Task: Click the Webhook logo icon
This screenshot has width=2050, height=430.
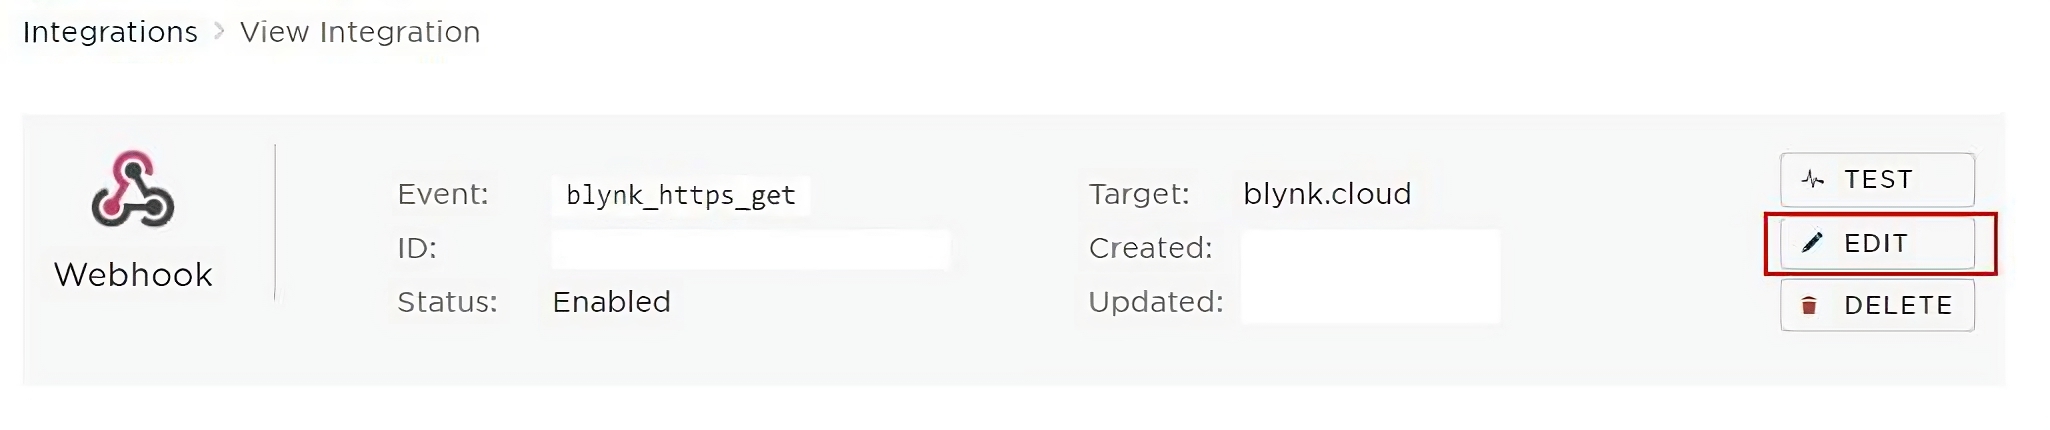Action: pos(132,190)
